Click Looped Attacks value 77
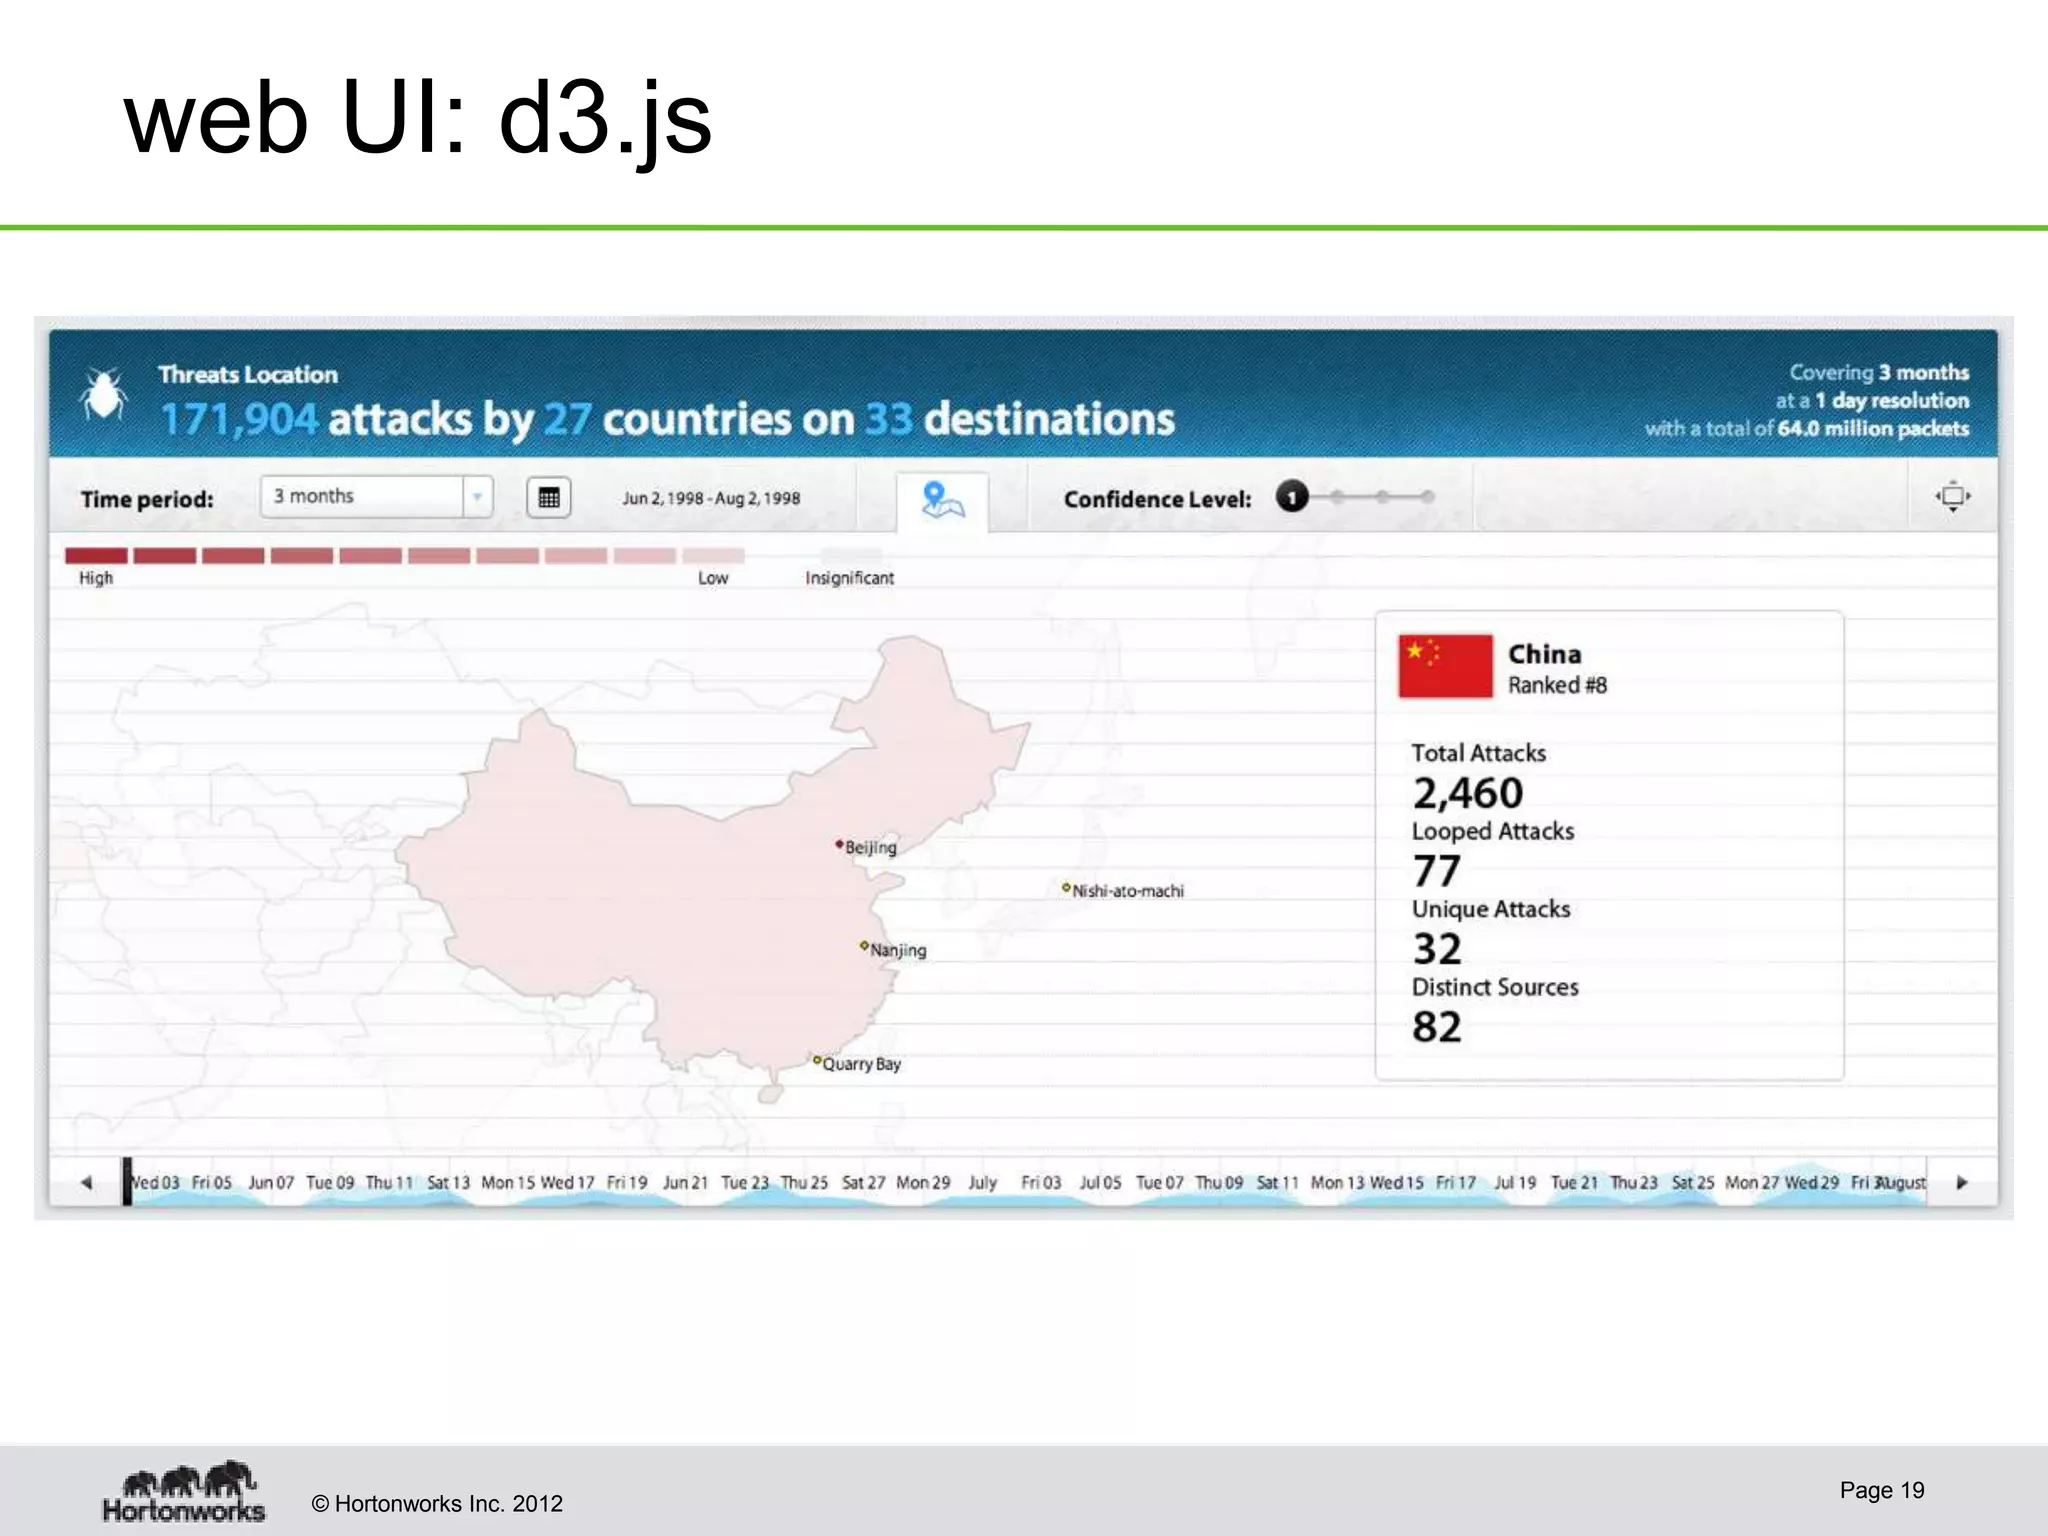 click(x=1437, y=871)
